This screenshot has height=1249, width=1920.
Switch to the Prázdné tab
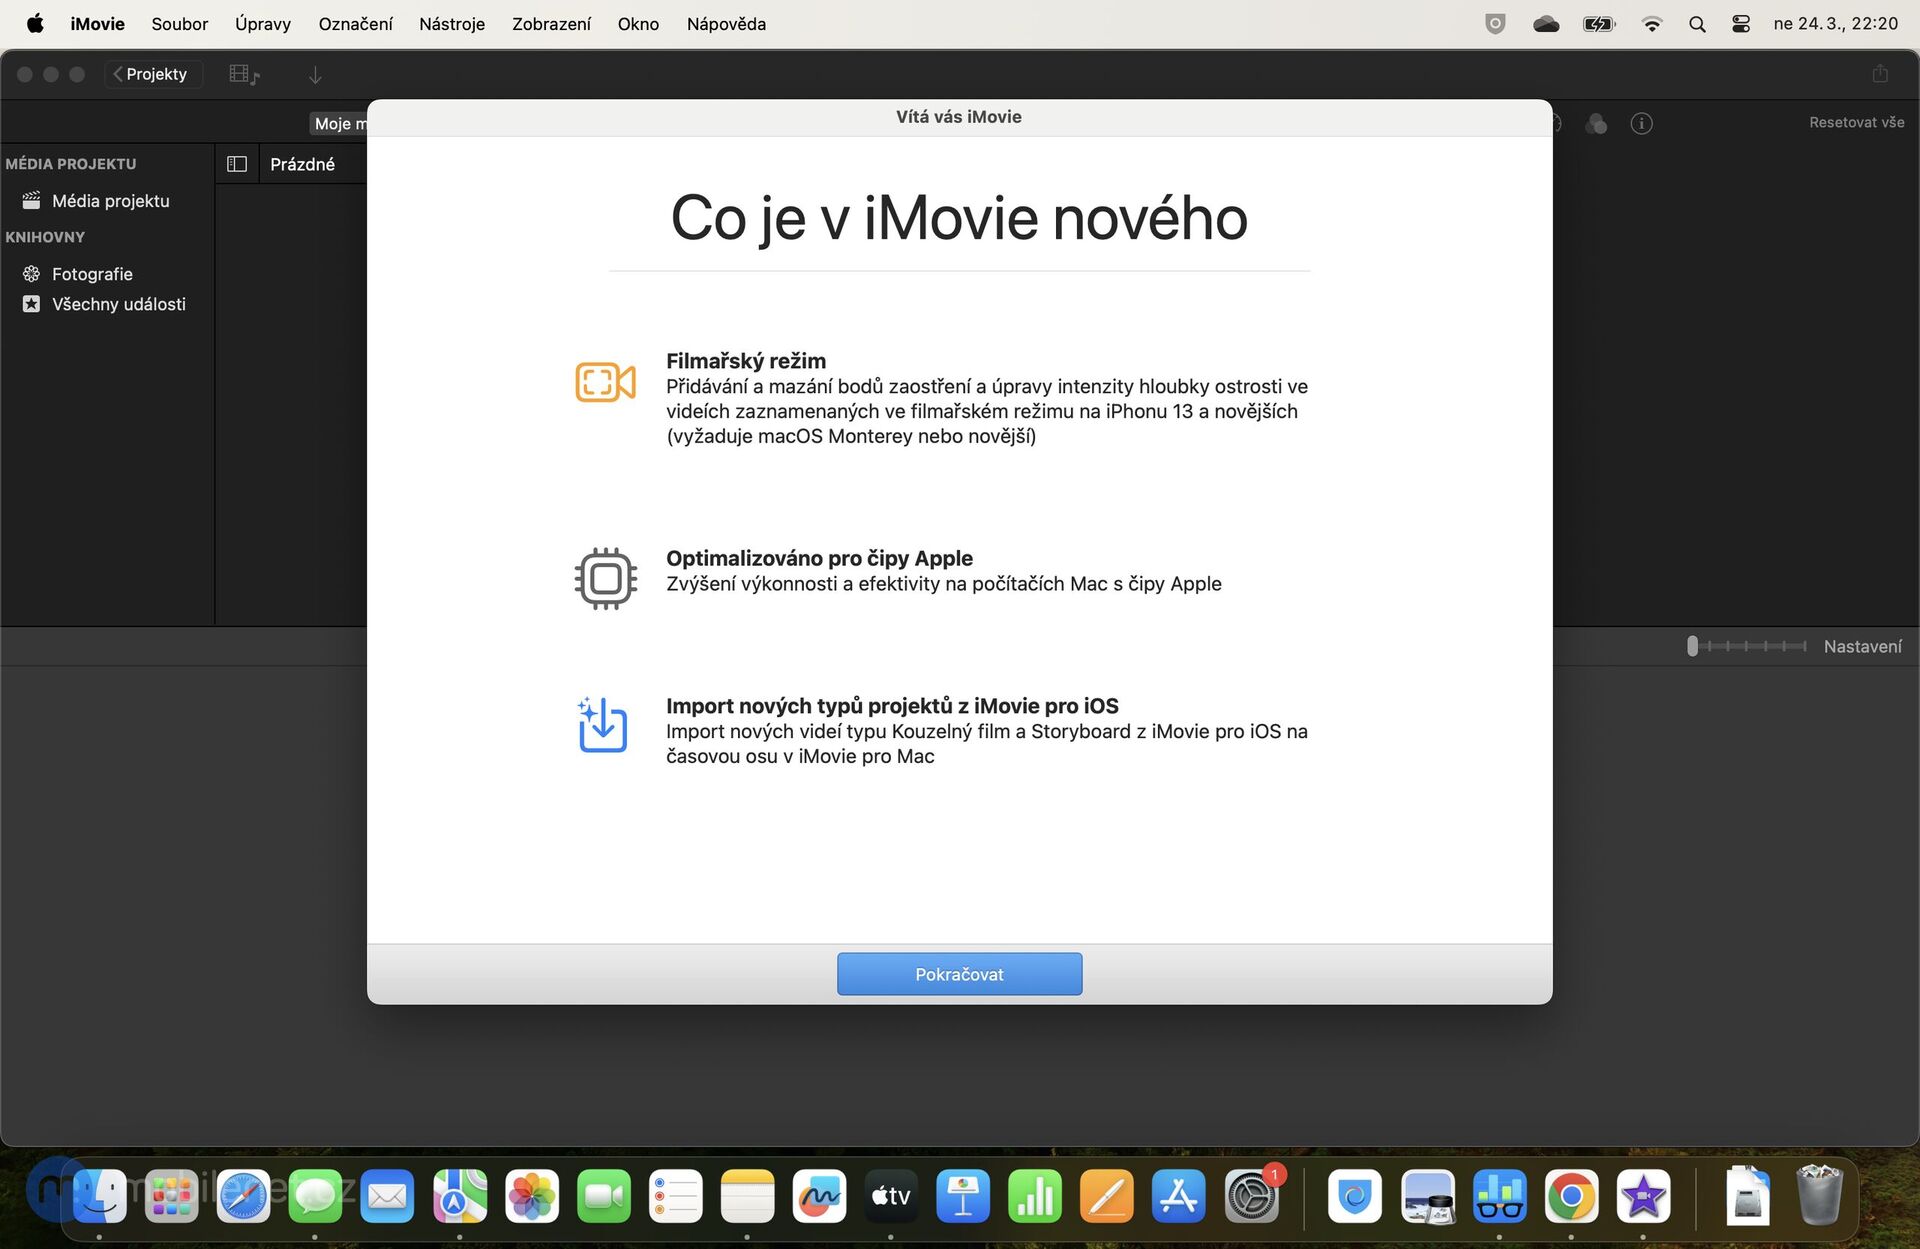pyautogui.click(x=303, y=163)
